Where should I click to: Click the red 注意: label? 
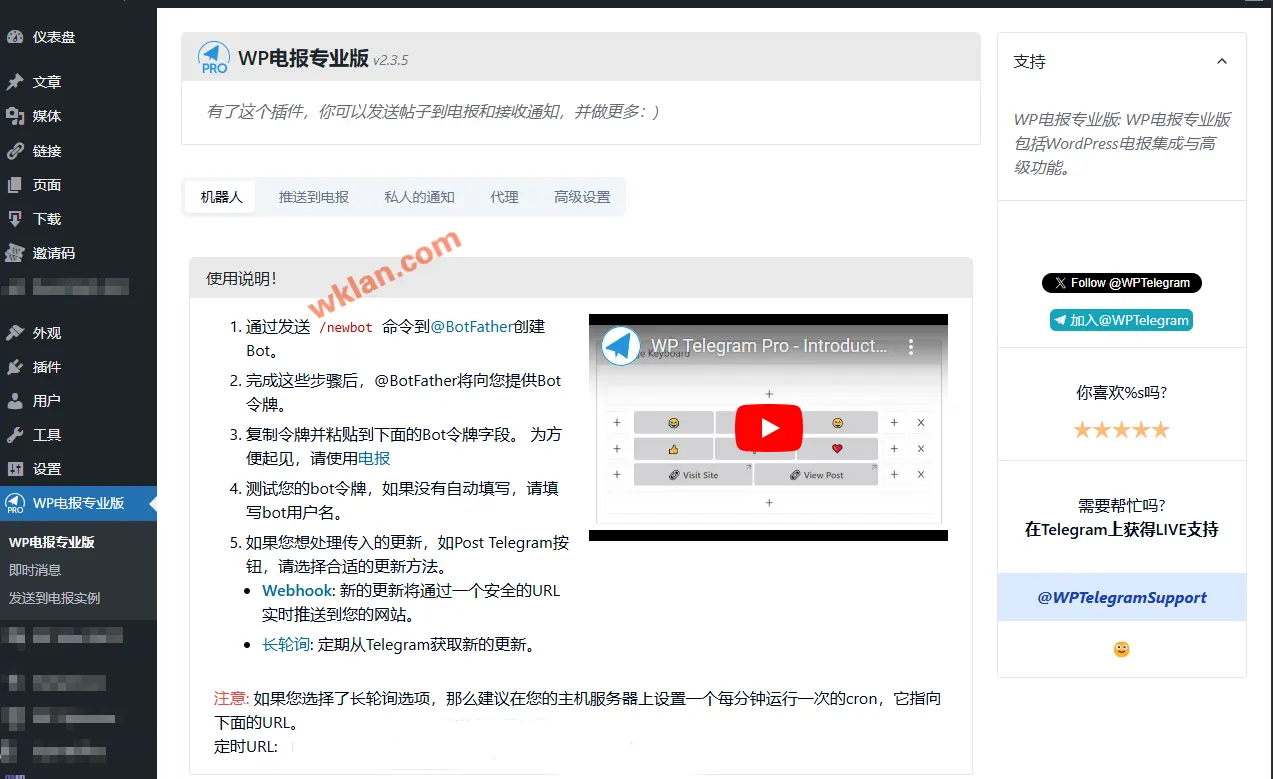coord(231,698)
